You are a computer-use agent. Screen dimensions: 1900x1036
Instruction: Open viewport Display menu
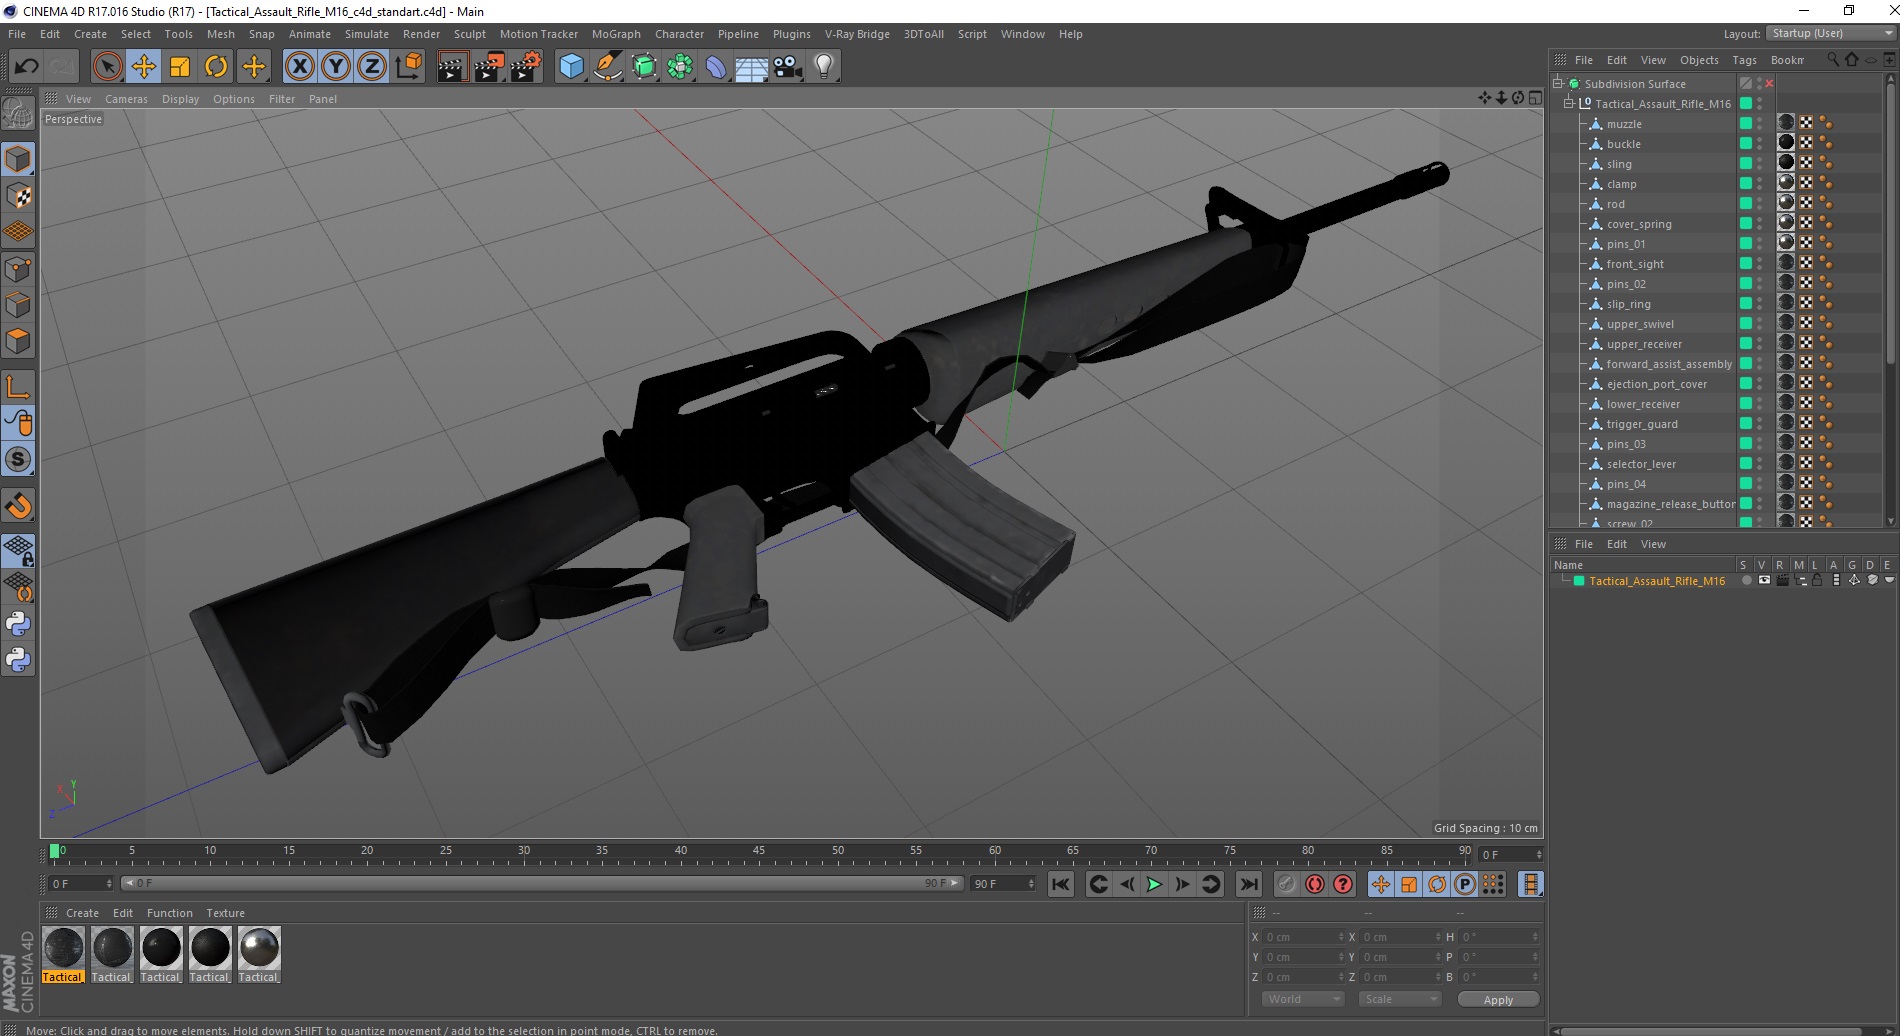pyautogui.click(x=180, y=99)
